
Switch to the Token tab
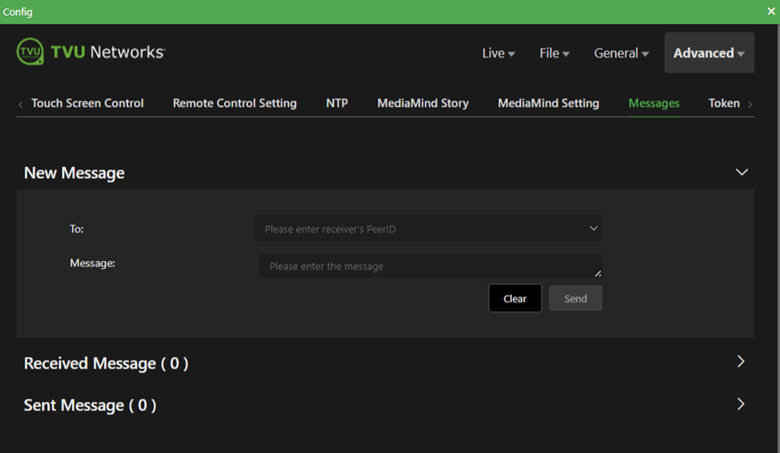tap(724, 103)
